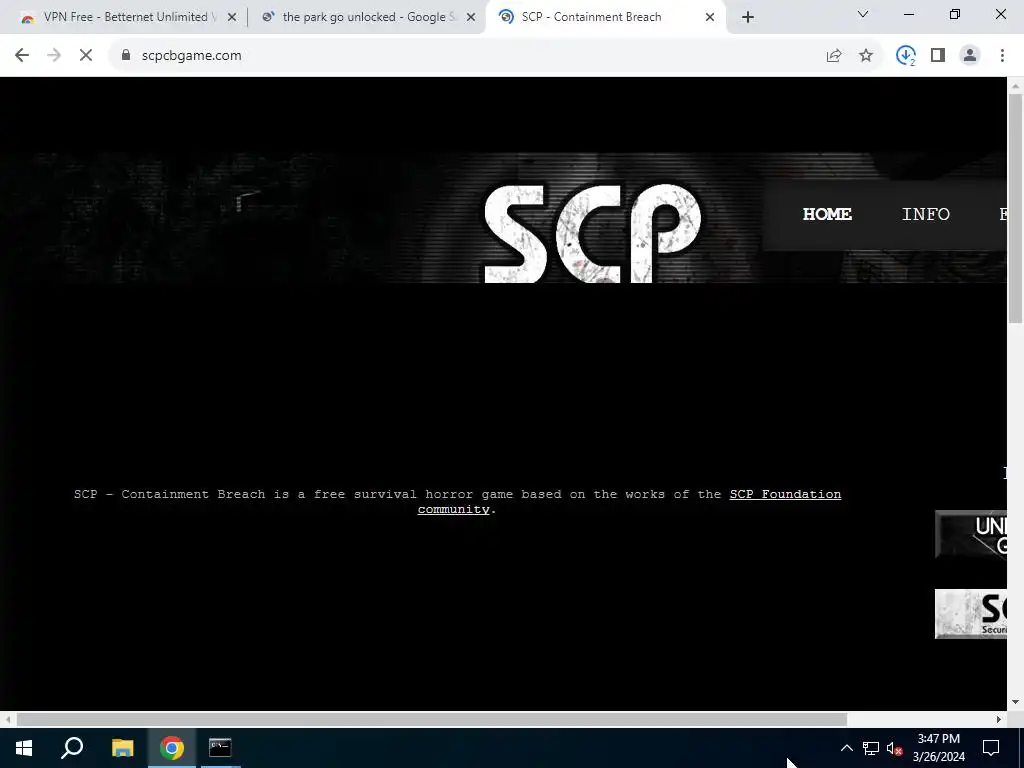Image resolution: width=1024 pixels, height=768 pixels.
Task: Open a new tab
Action: (748, 17)
